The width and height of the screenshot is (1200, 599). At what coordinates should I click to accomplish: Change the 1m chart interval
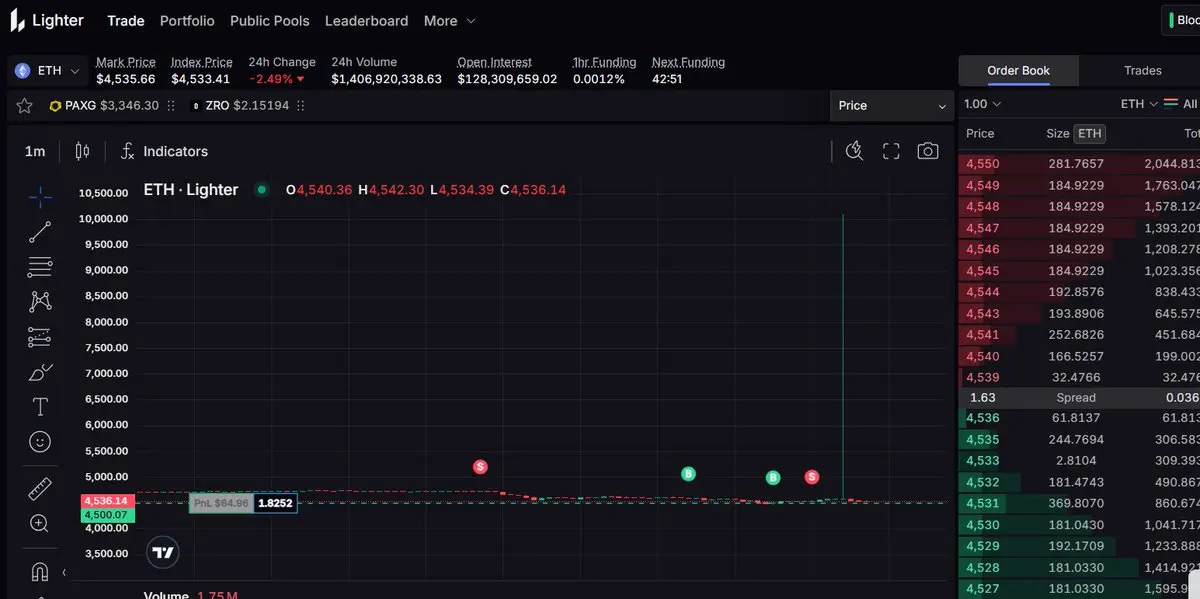pyautogui.click(x=35, y=151)
